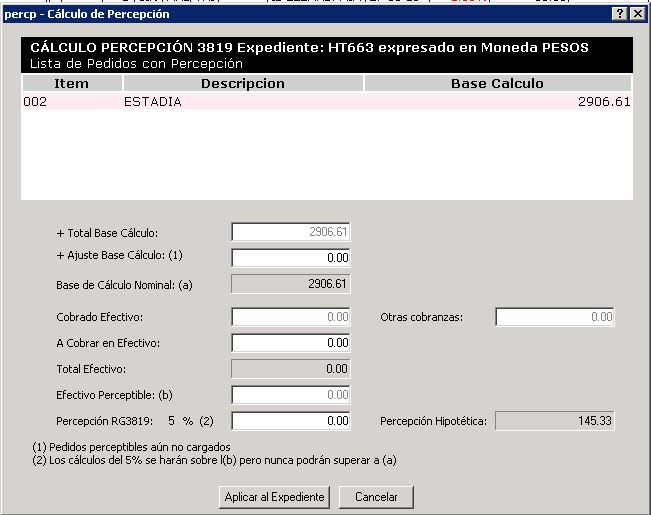This screenshot has height=515, width=651.
Task: Click the Percepción Hipotética value field
Action: click(555, 421)
